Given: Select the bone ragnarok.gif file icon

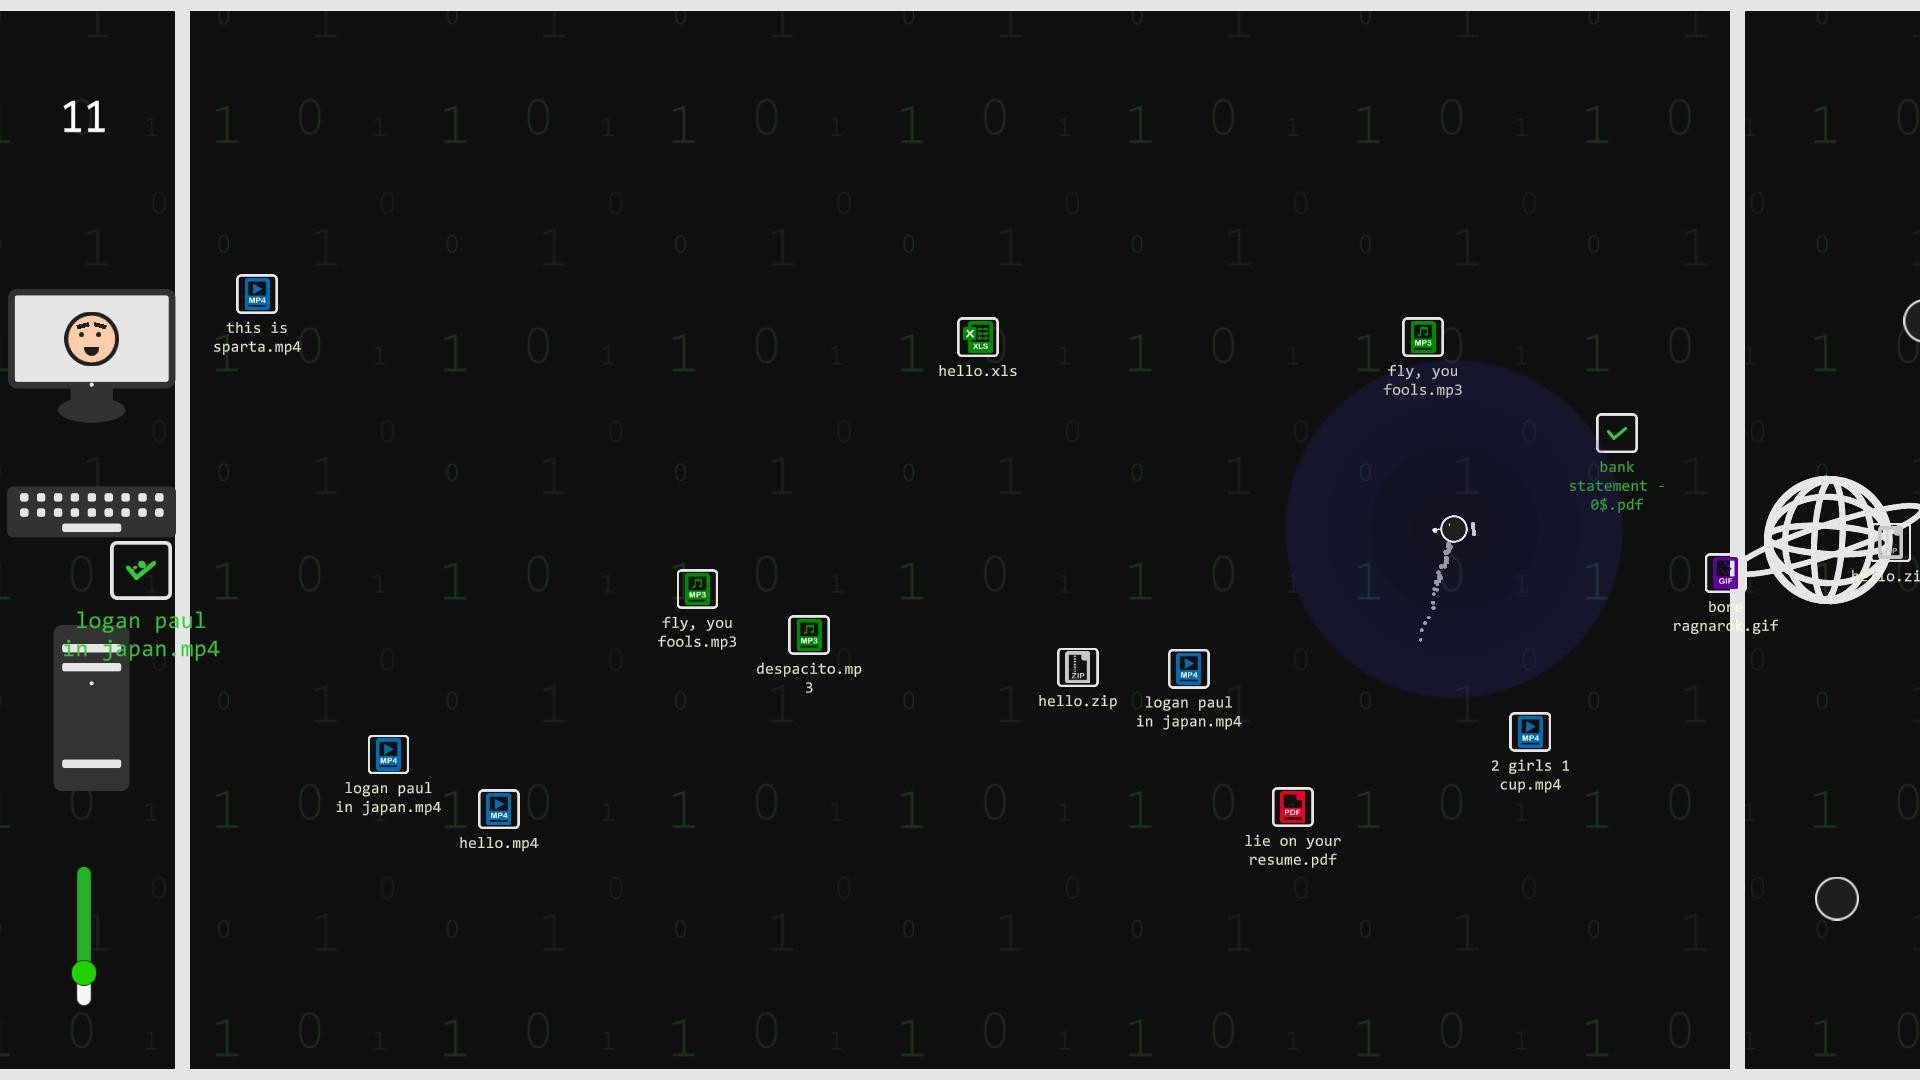Looking at the screenshot, I should (1724, 573).
